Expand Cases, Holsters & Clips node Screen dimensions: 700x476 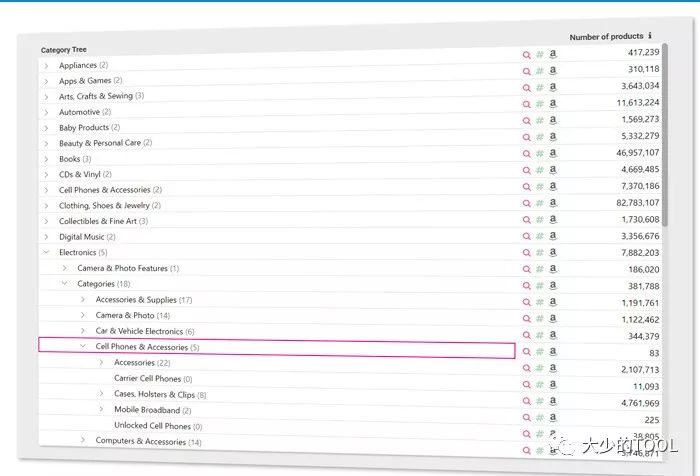(101, 393)
